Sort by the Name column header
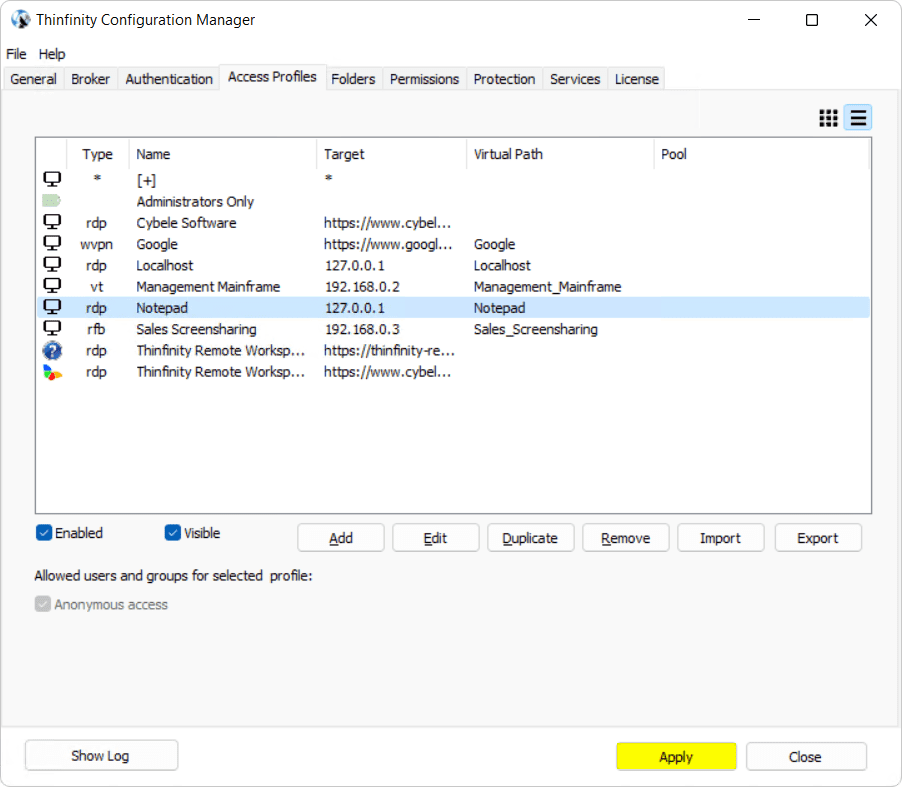Screen dimensions: 902x787 pyautogui.click(x=223, y=154)
